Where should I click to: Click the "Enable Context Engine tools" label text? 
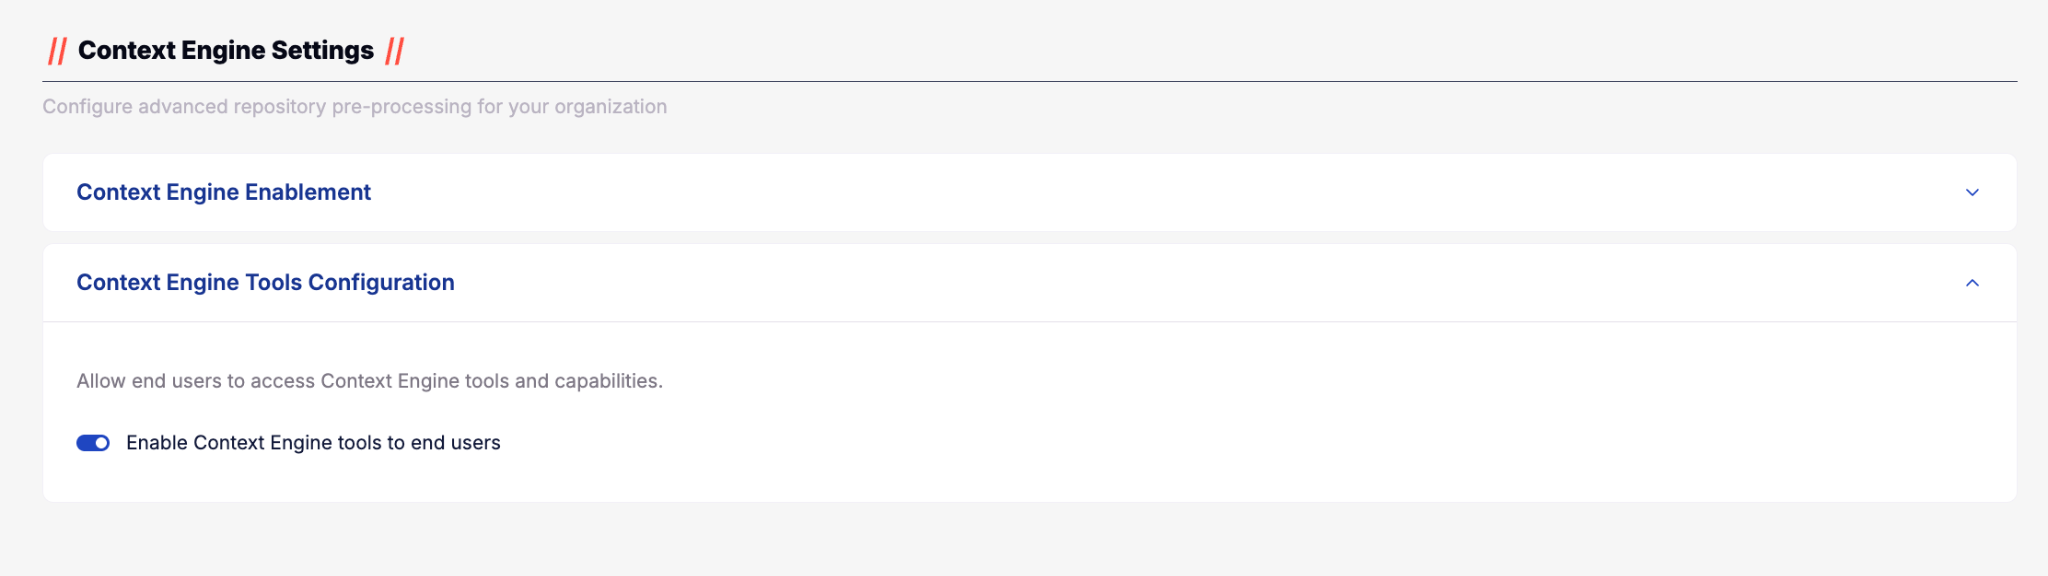click(x=312, y=443)
